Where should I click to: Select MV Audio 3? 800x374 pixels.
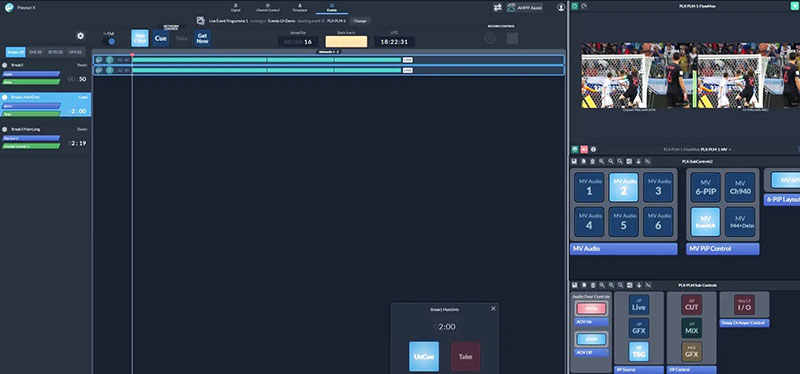click(x=658, y=187)
